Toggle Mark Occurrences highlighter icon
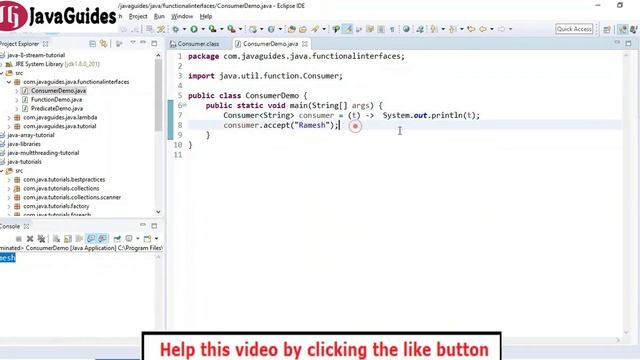This screenshot has width=640, height=360. 347,29
